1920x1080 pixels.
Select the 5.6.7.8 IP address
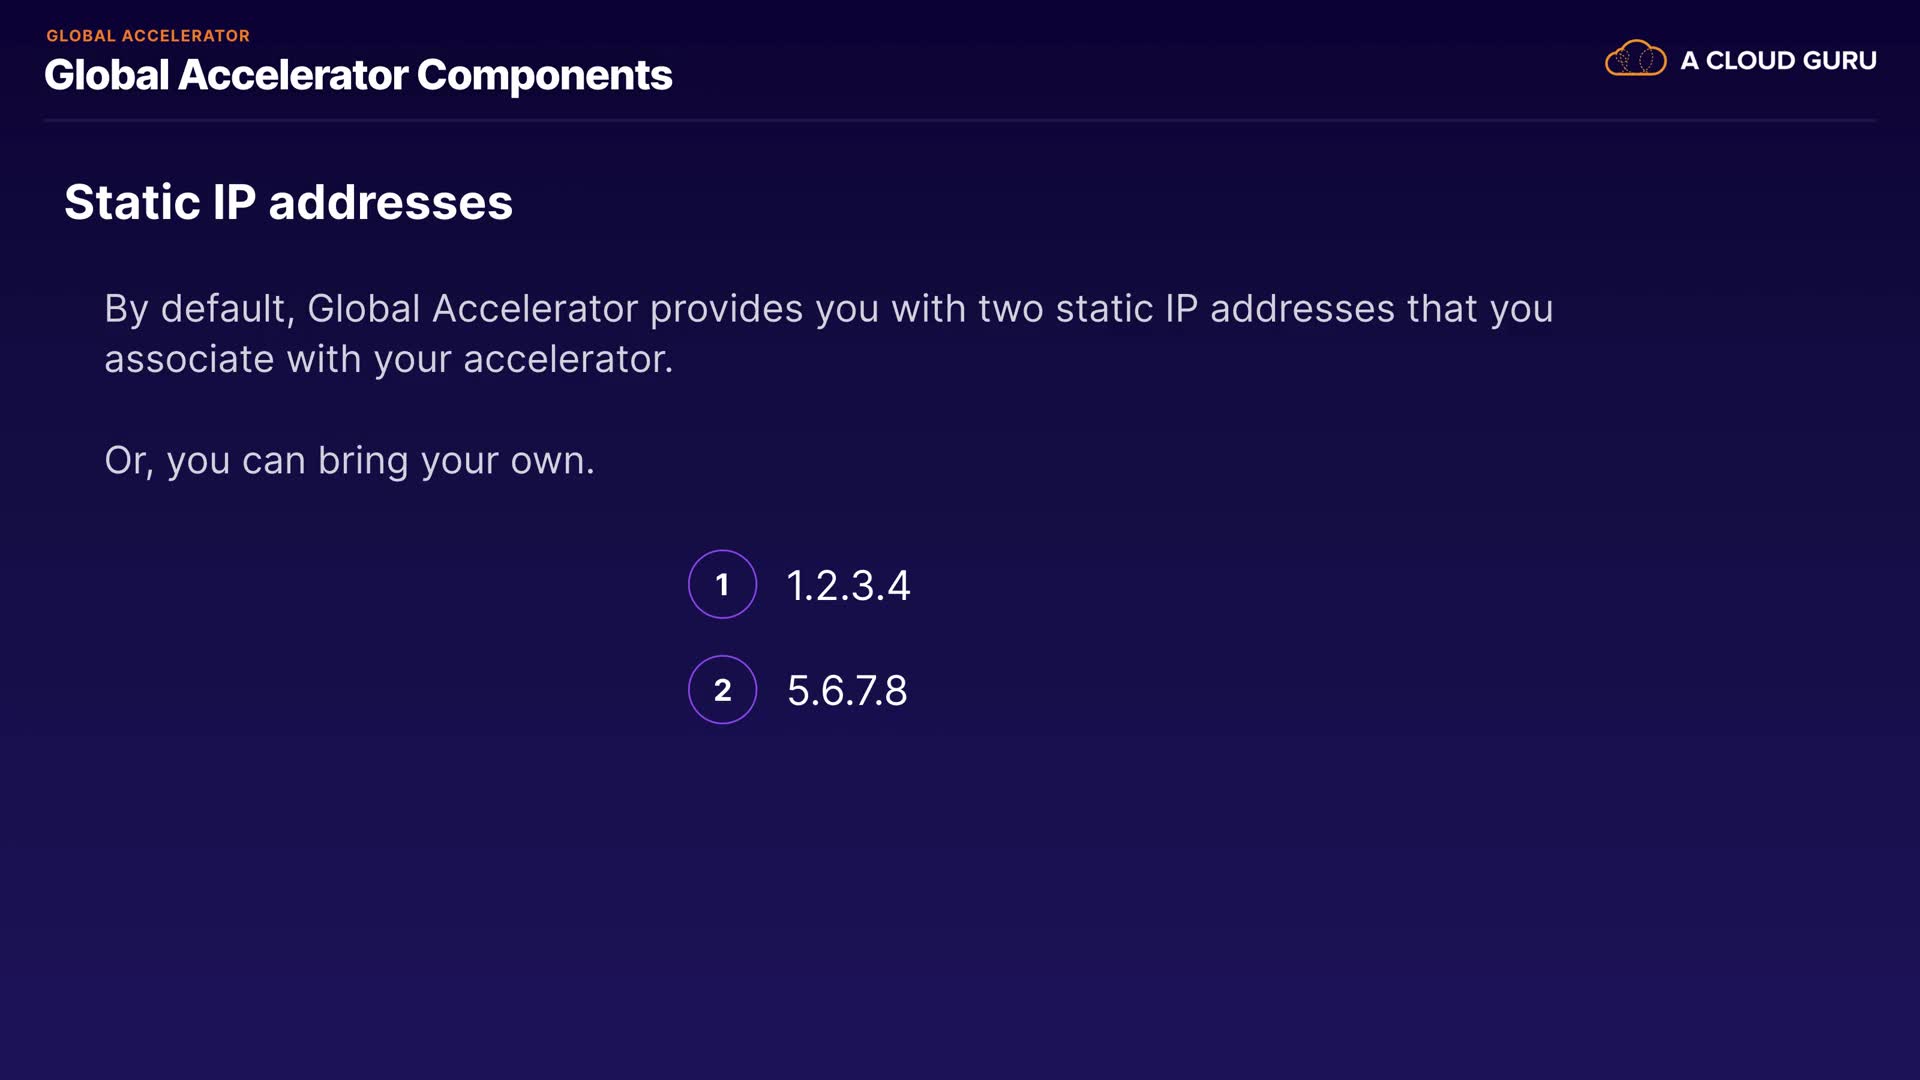pyautogui.click(x=847, y=691)
